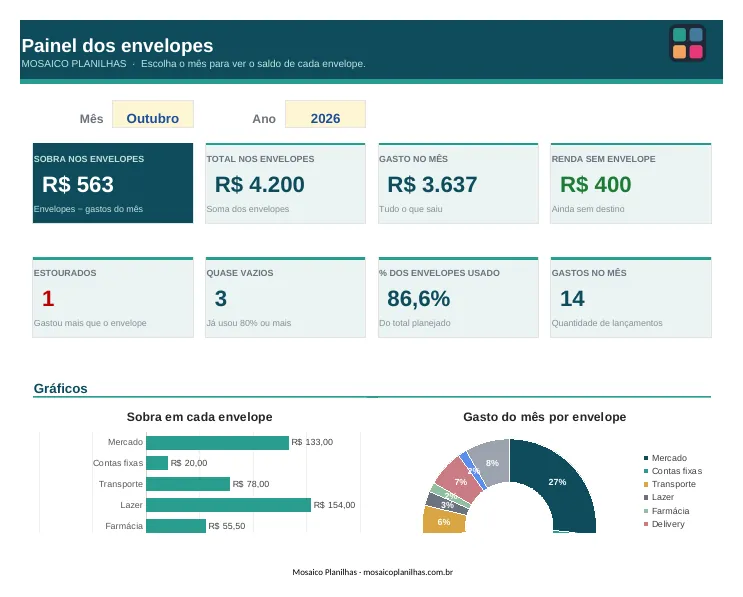Click the R$ 78,00 bar label

[x=251, y=484]
